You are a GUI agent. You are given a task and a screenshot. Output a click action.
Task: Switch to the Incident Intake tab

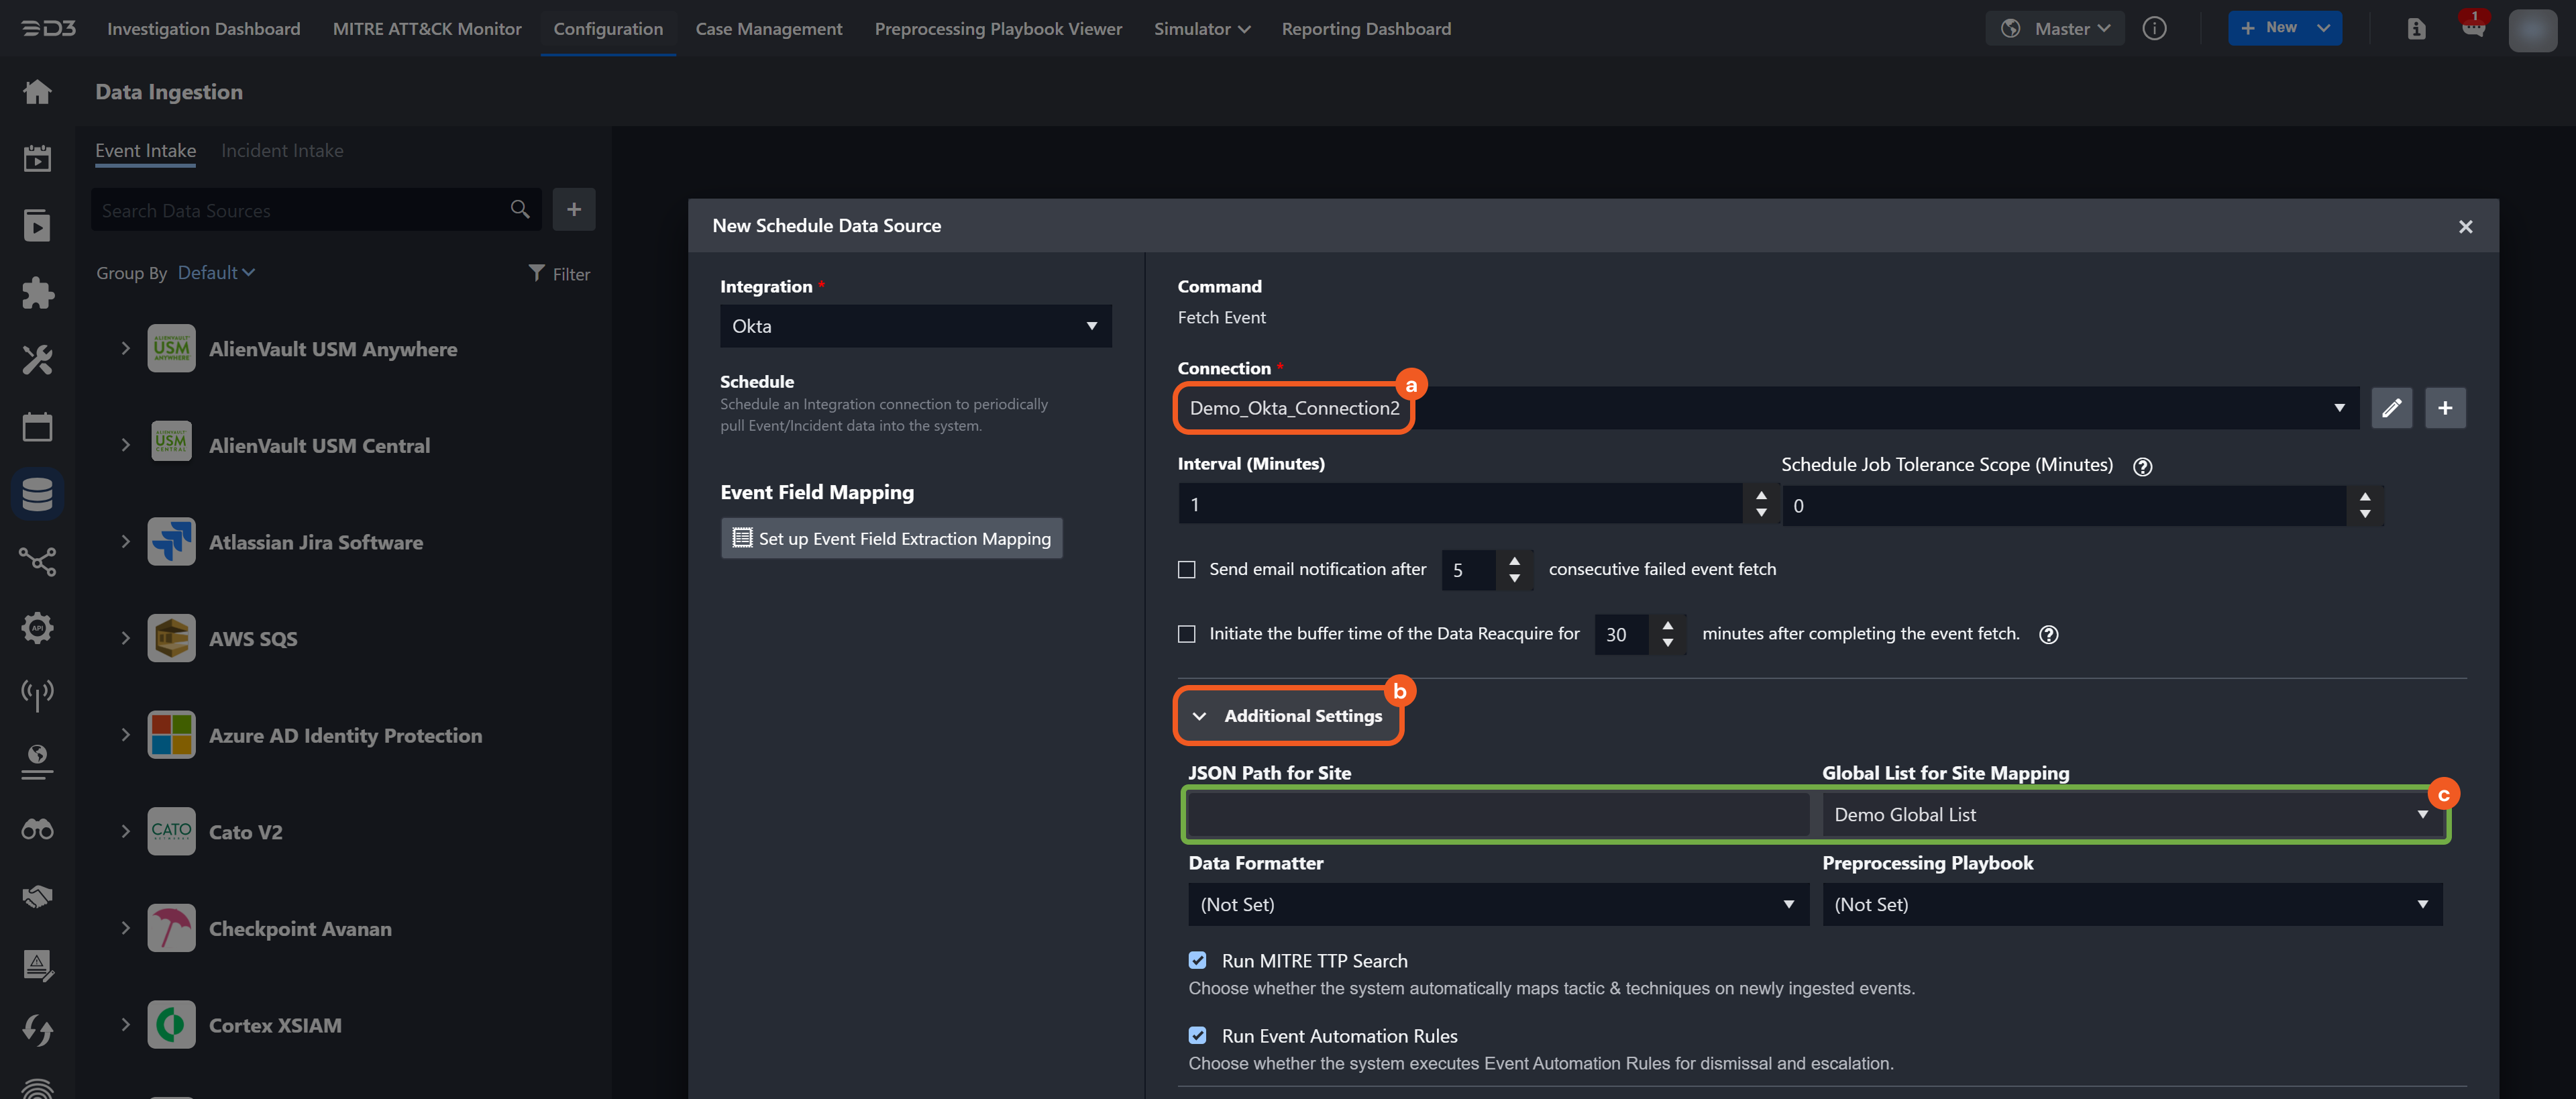click(282, 151)
